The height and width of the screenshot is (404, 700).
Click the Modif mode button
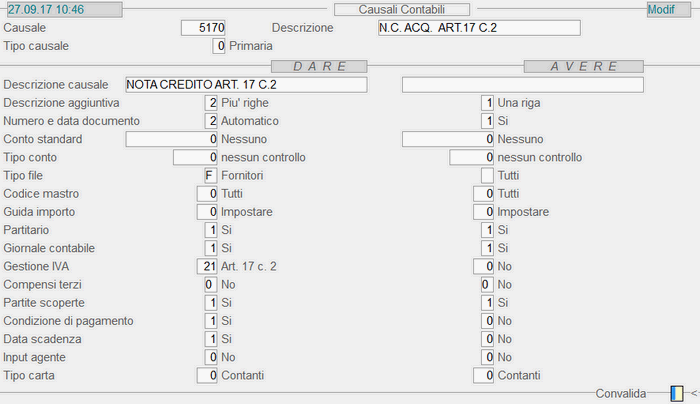[661, 9]
